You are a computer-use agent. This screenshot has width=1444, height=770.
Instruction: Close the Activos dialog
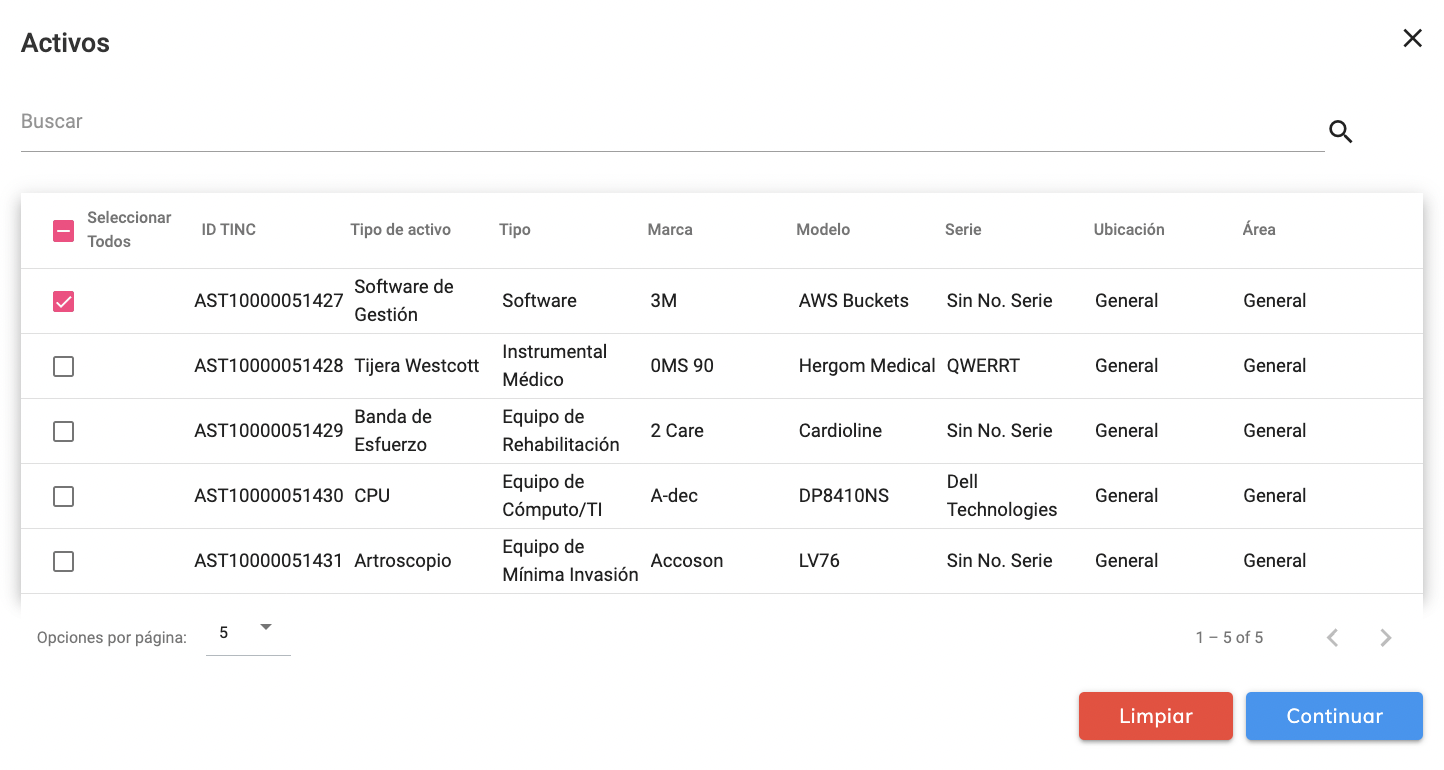click(1412, 38)
